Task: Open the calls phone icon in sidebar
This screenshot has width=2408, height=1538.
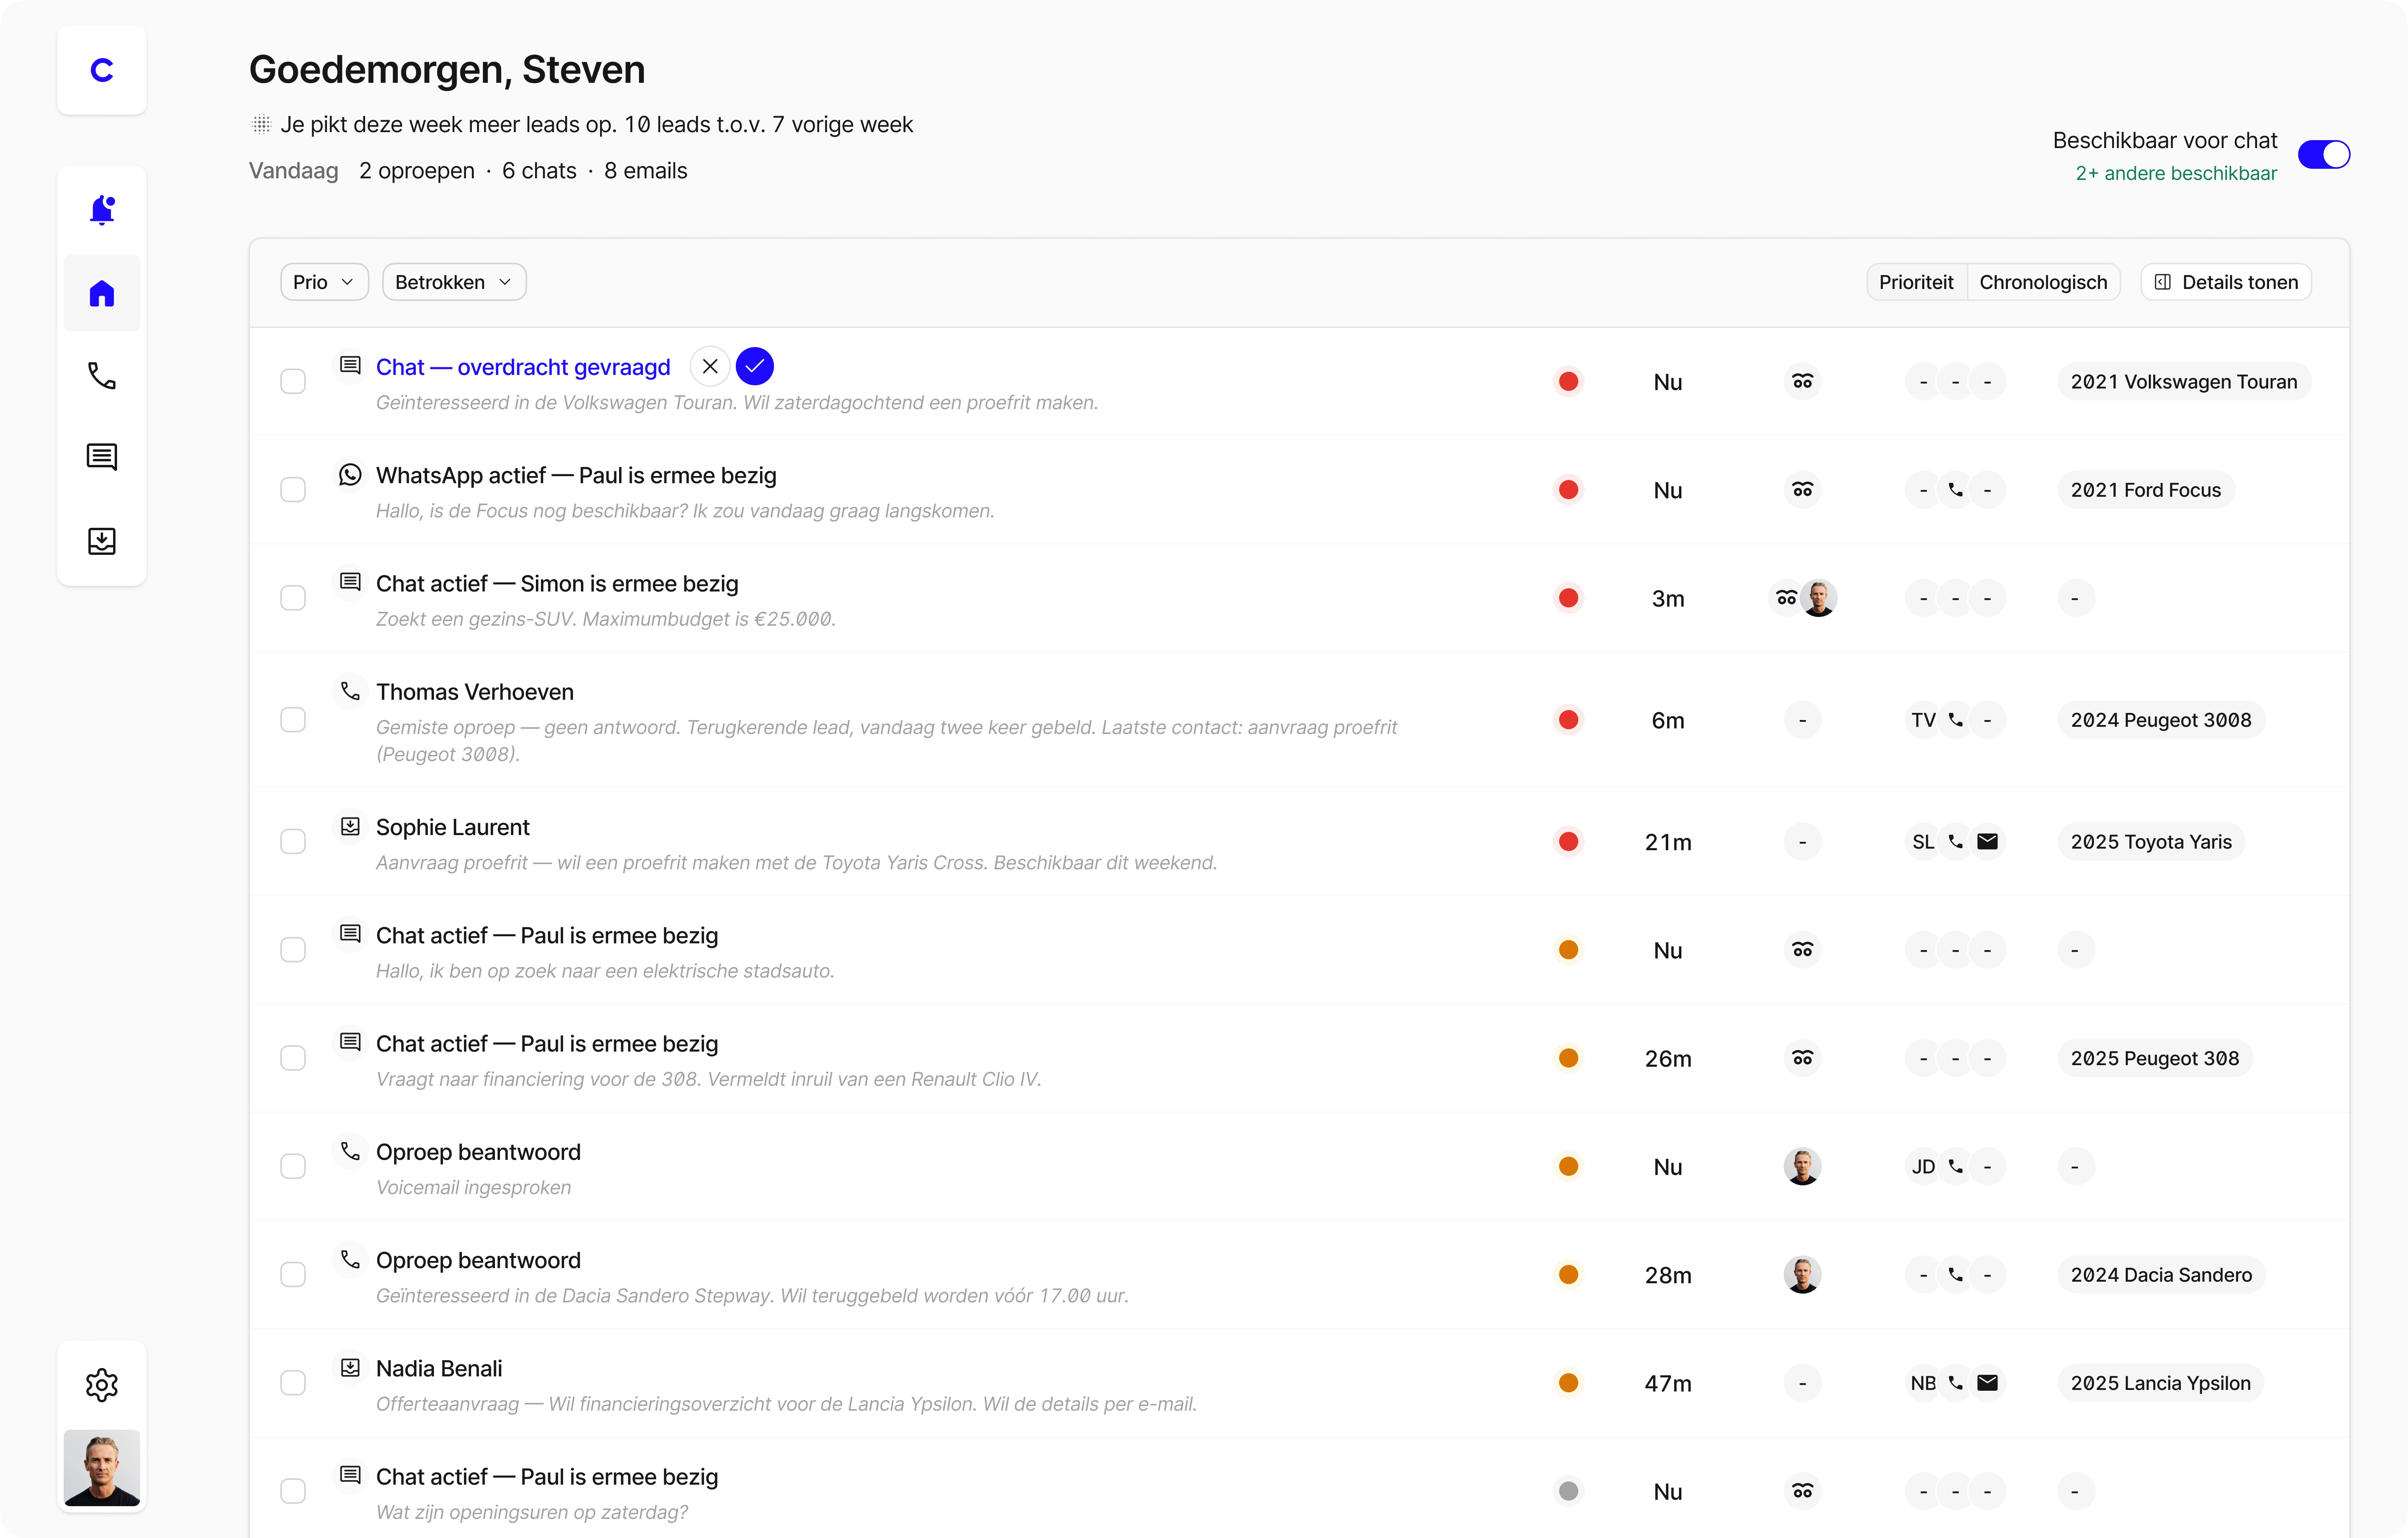Action: pos(102,376)
